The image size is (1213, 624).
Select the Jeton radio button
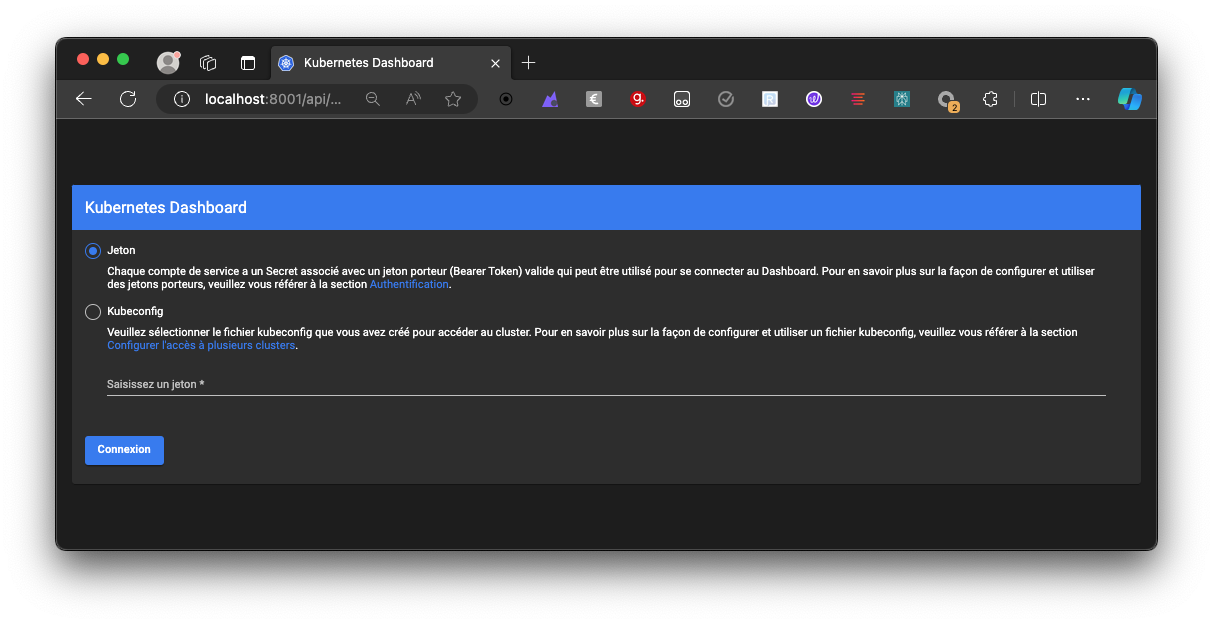(x=93, y=251)
